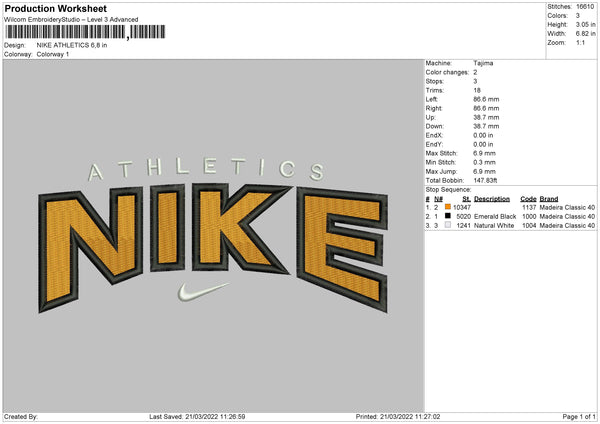Click the 'Brand' column header

click(x=549, y=199)
